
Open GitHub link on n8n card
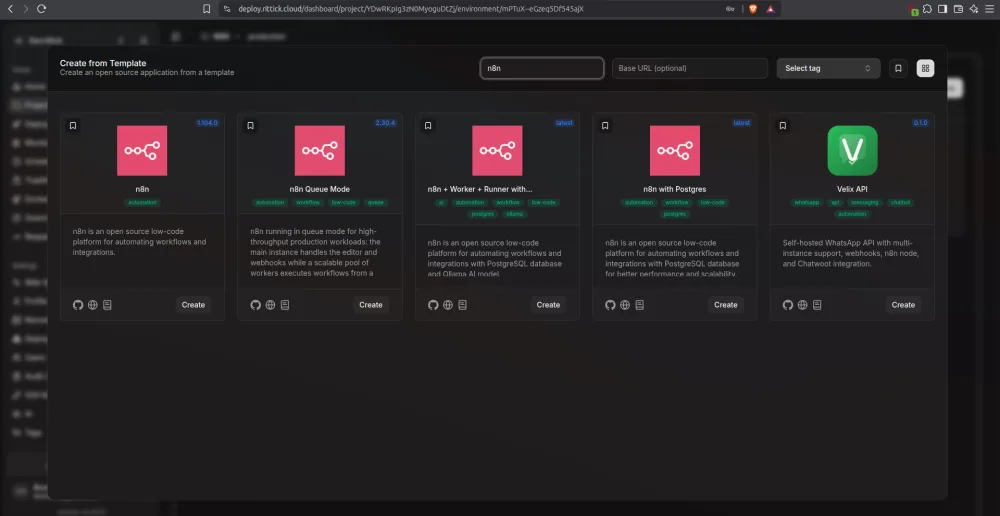[x=78, y=305]
